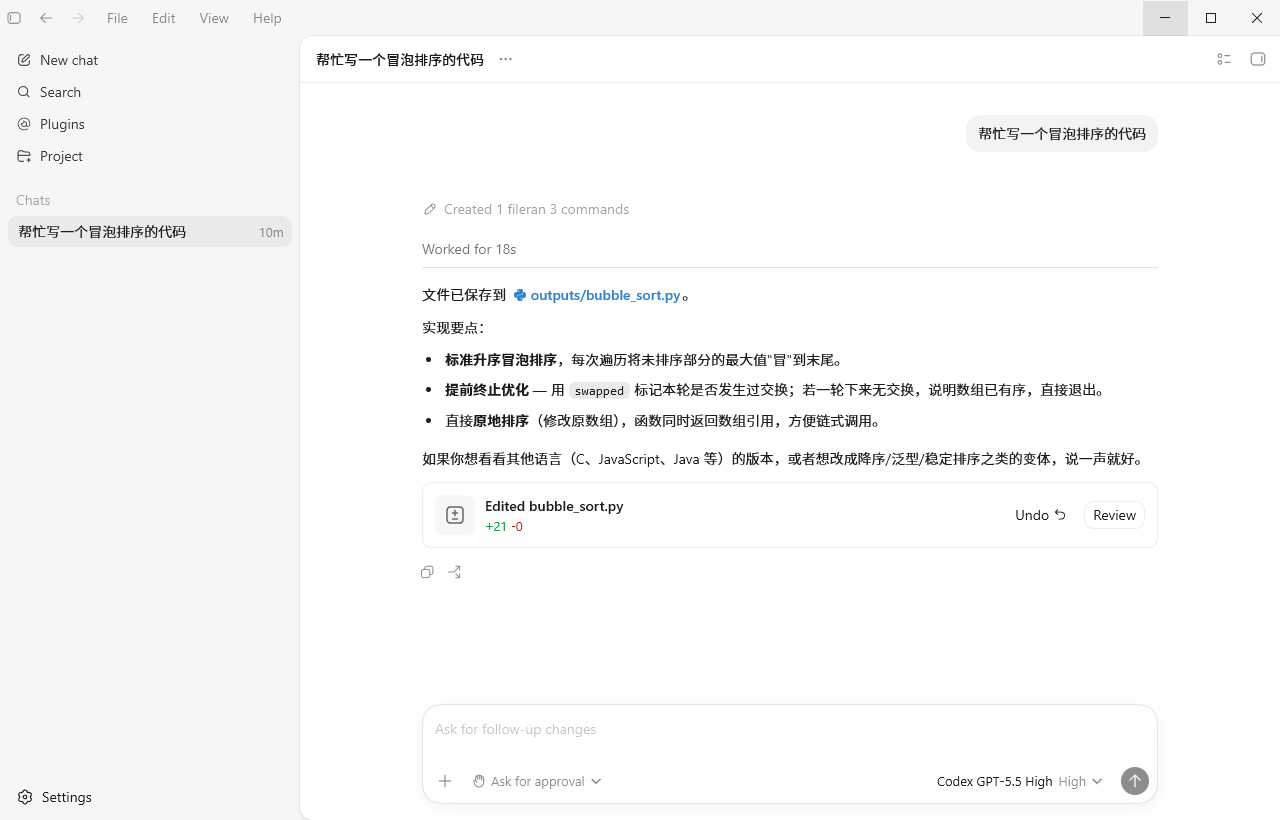Copy the assistant response

pos(427,572)
